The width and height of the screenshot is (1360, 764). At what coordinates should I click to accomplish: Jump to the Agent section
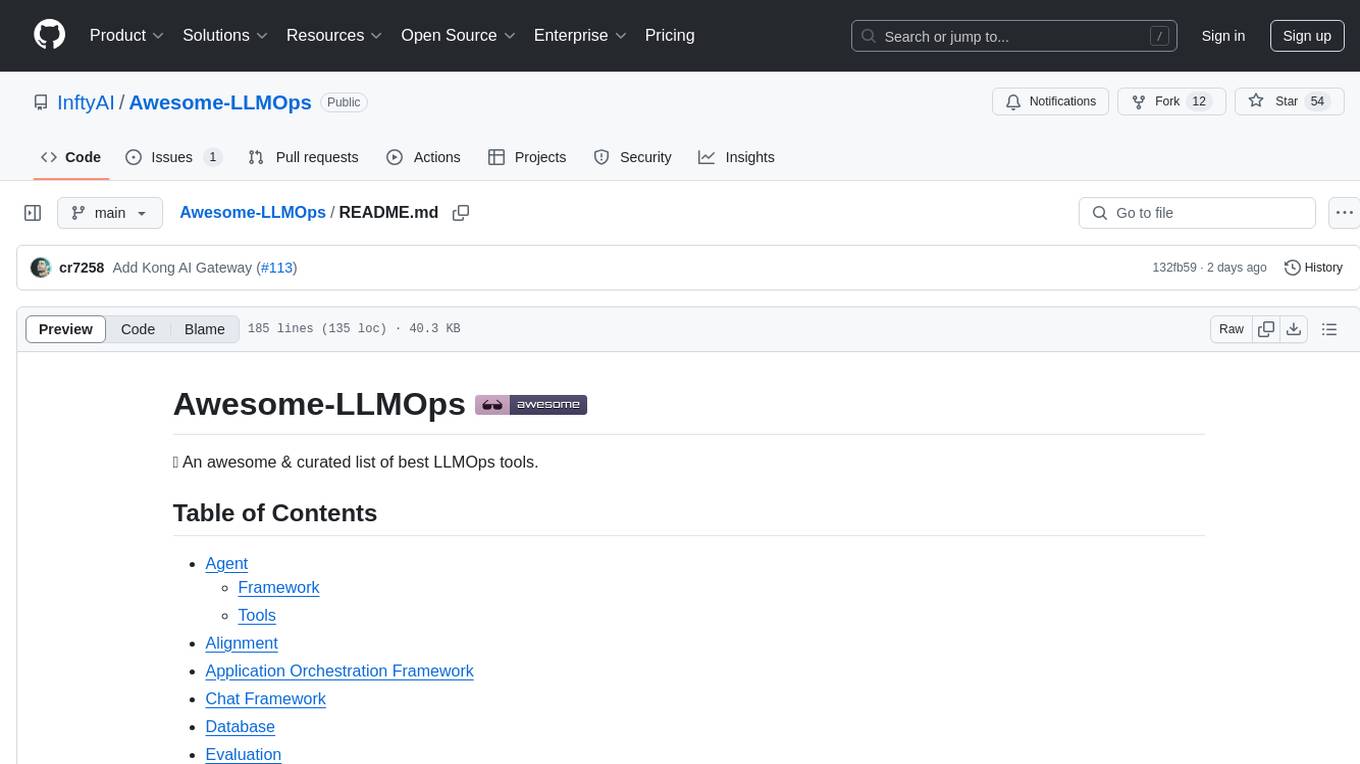pyautogui.click(x=226, y=563)
